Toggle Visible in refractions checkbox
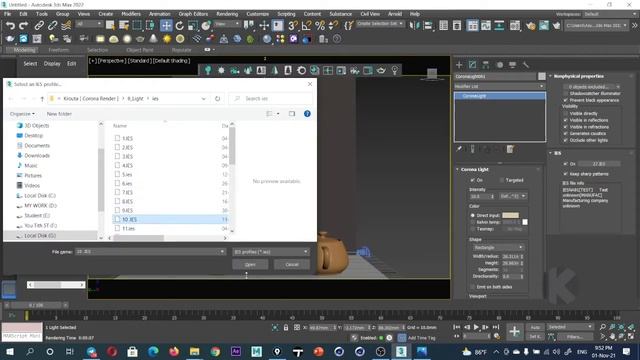640x360 pixels. click(x=566, y=127)
